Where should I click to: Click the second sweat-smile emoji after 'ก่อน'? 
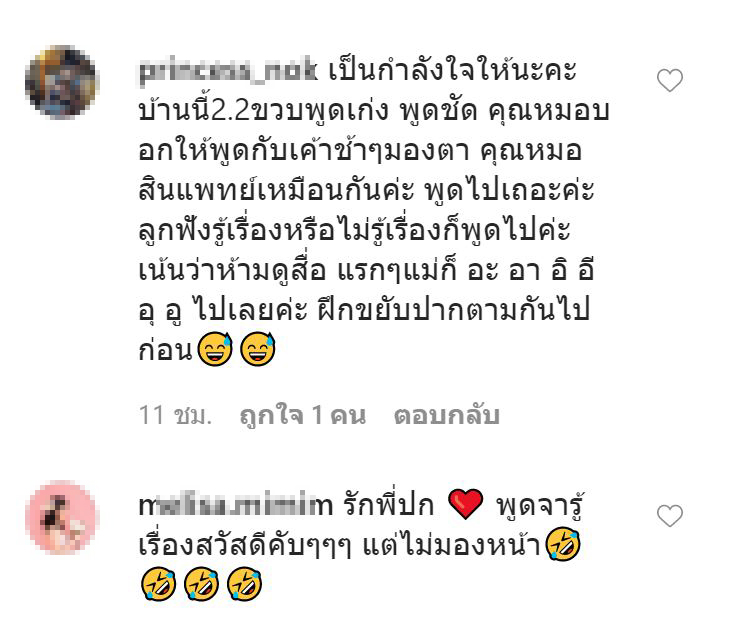257,348
